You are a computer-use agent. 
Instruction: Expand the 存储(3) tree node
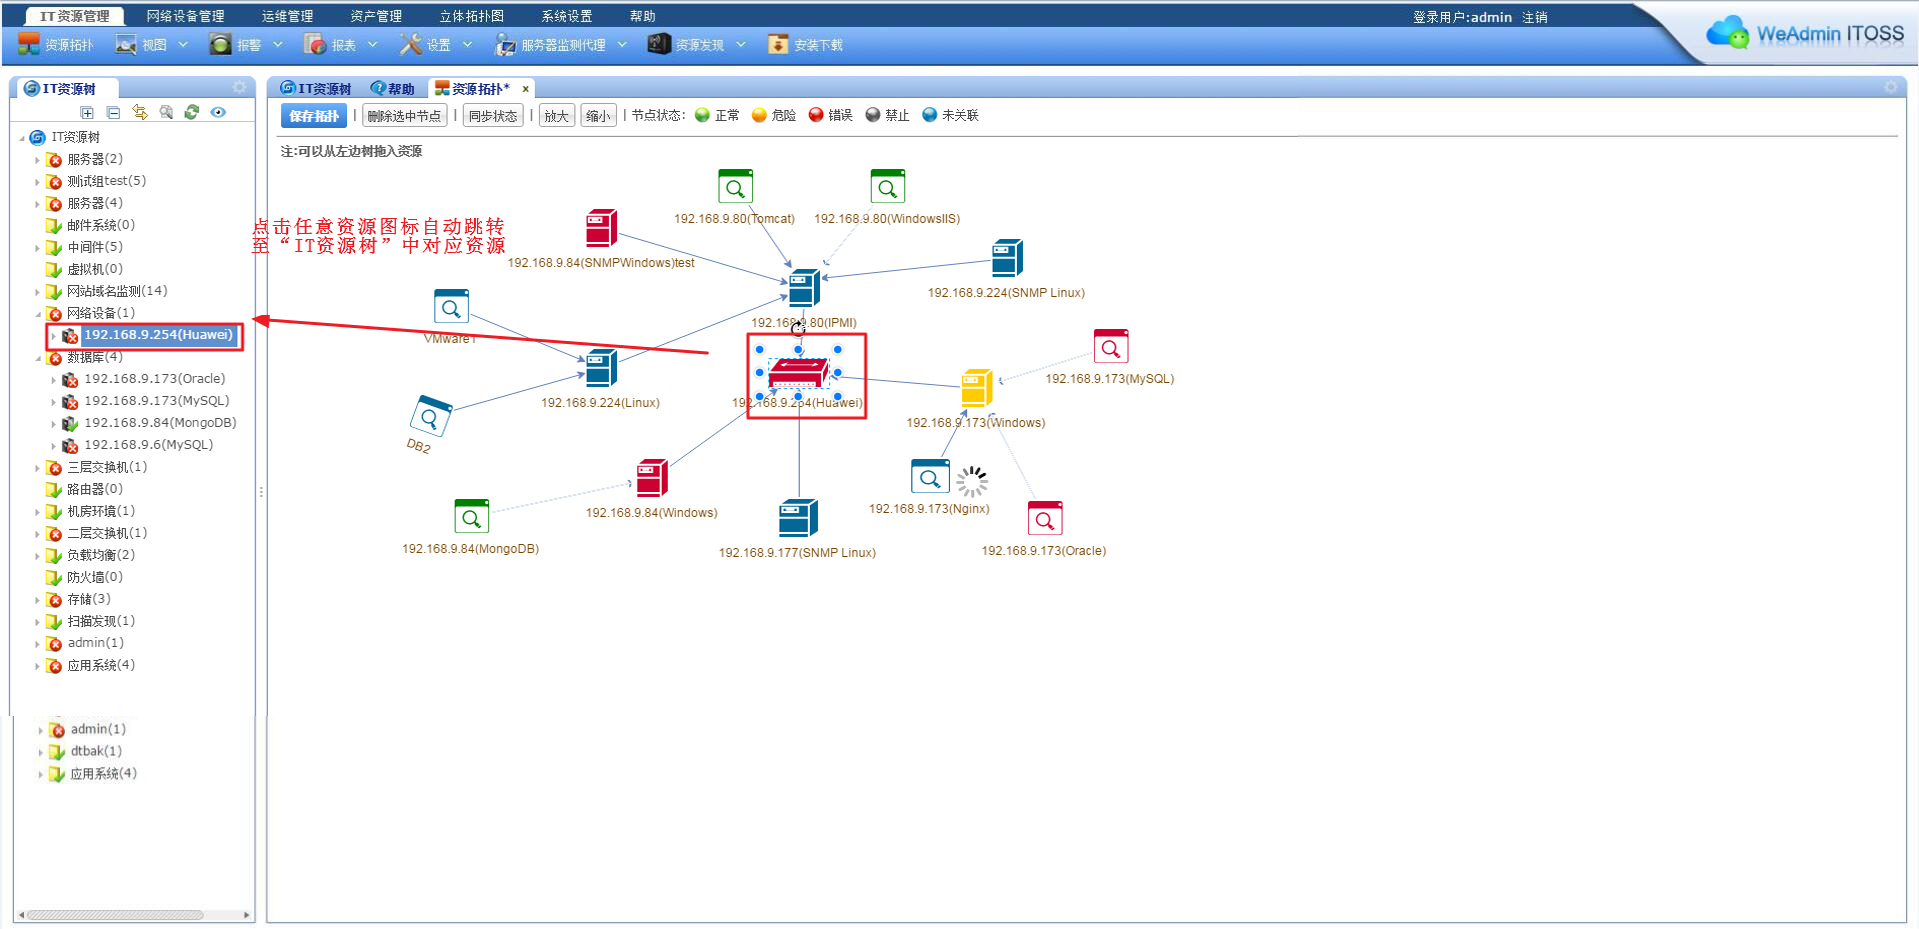coord(38,600)
